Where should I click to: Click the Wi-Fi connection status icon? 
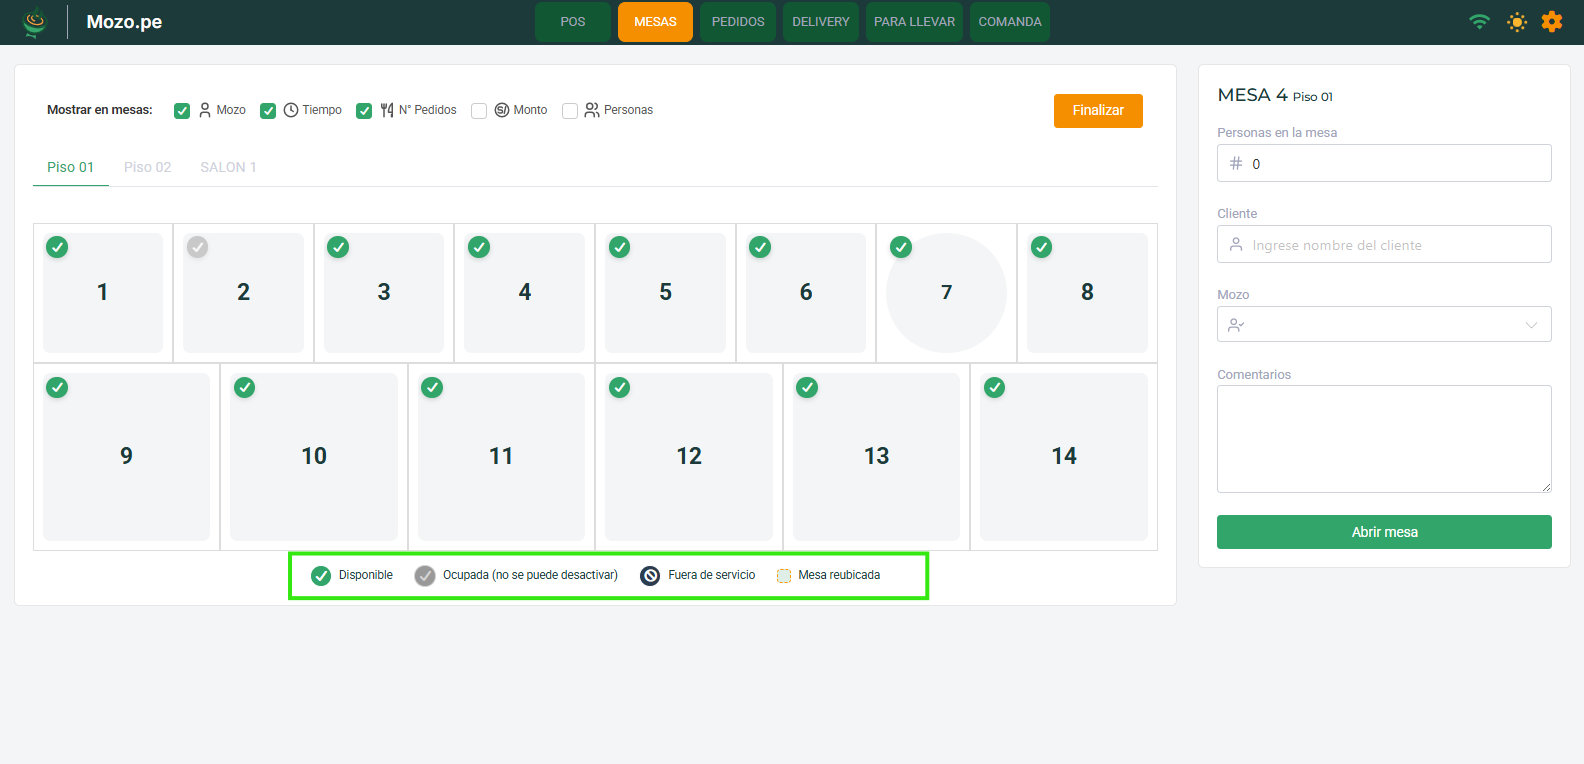[1479, 22]
